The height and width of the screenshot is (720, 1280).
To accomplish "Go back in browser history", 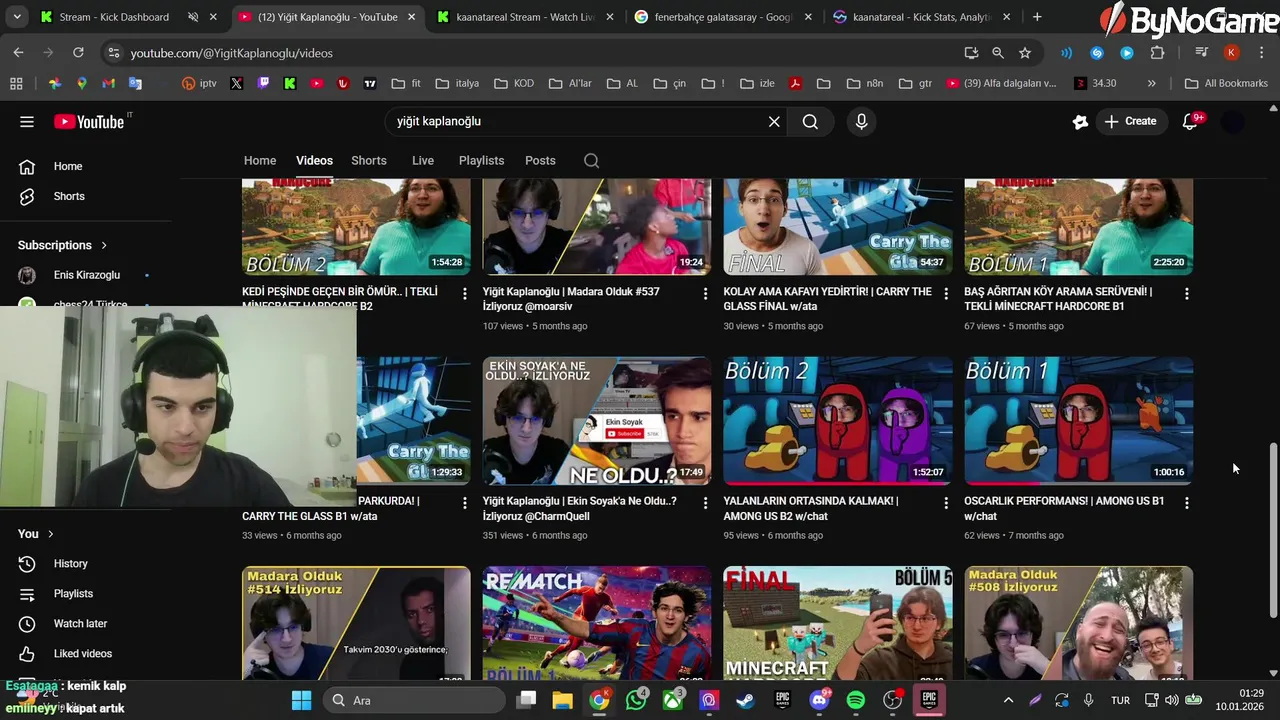I will [x=18, y=53].
